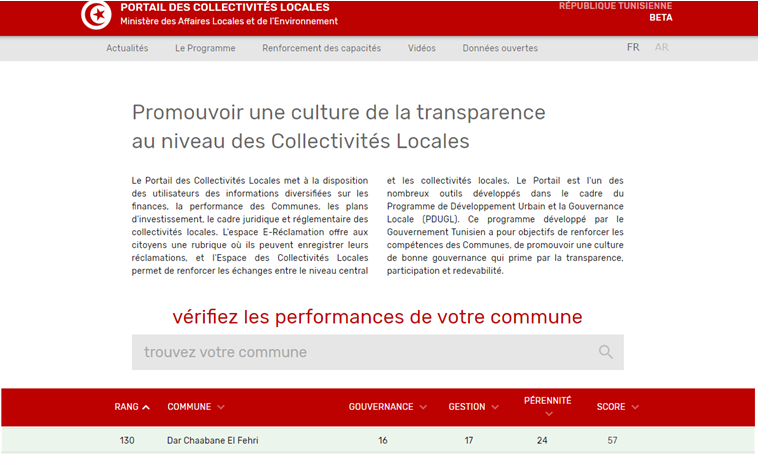758x455 pixels.
Task: Switch language to FR
Action: point(633,47)
